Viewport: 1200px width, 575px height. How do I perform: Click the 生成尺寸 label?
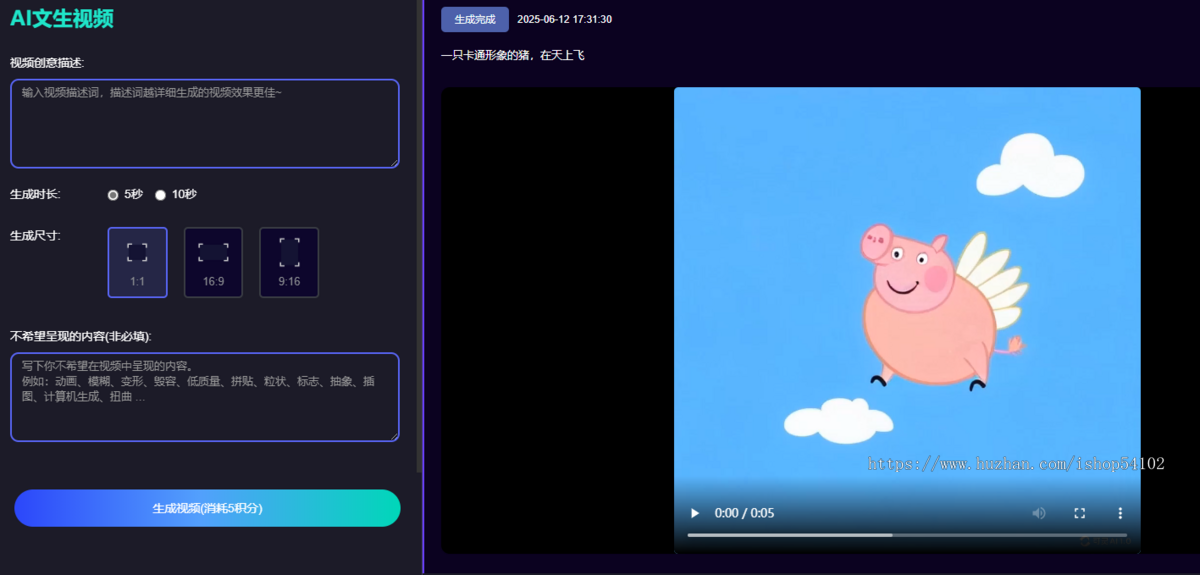click(x=35, y=236)
